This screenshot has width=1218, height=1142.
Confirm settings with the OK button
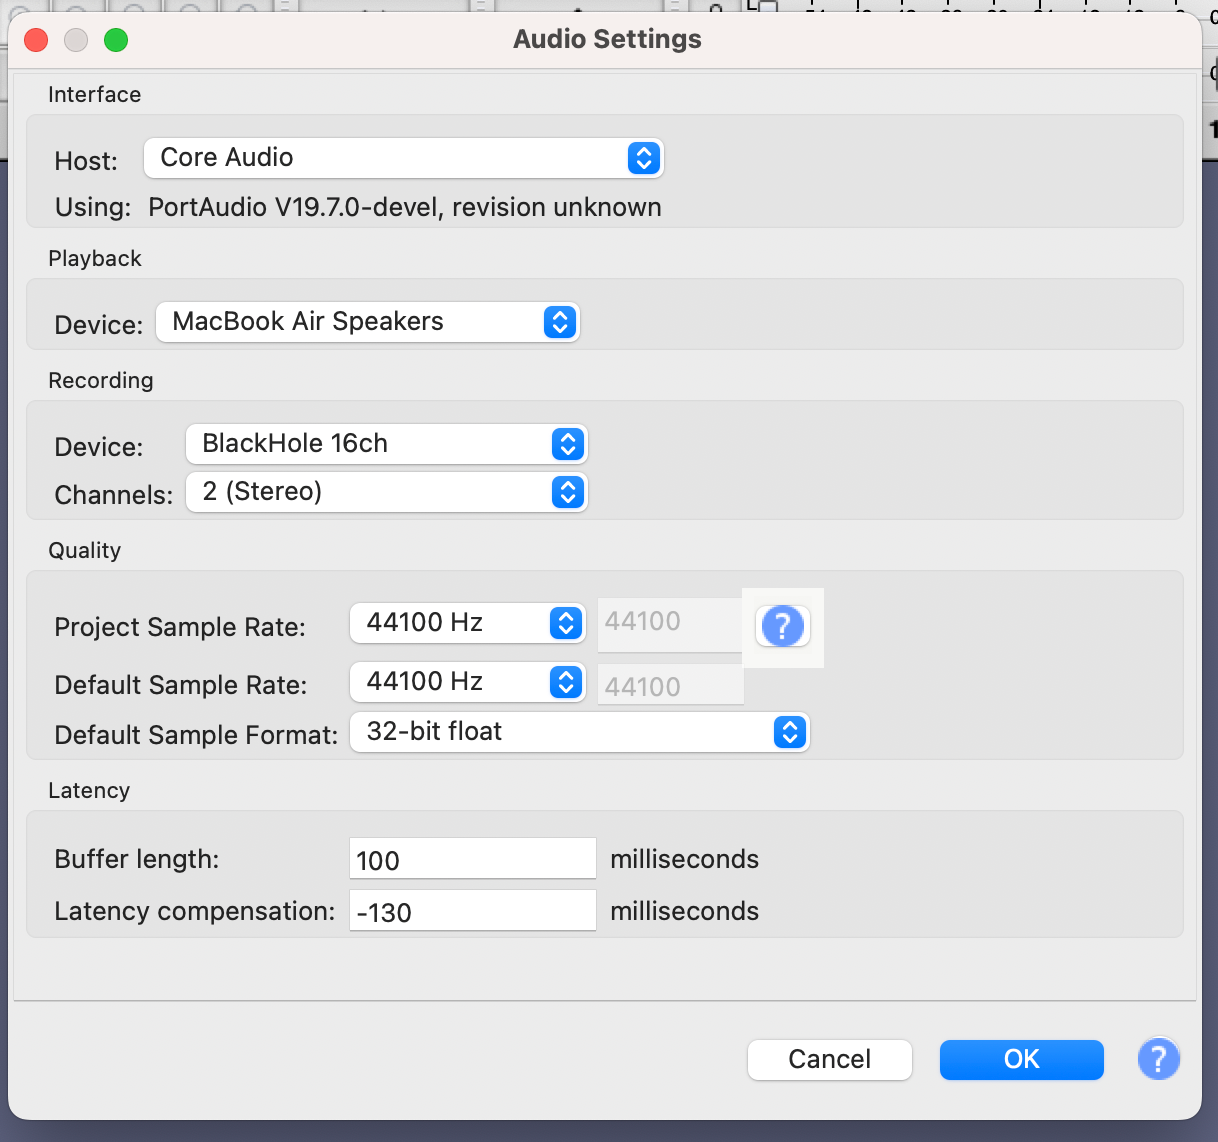pos(1021,1059)
